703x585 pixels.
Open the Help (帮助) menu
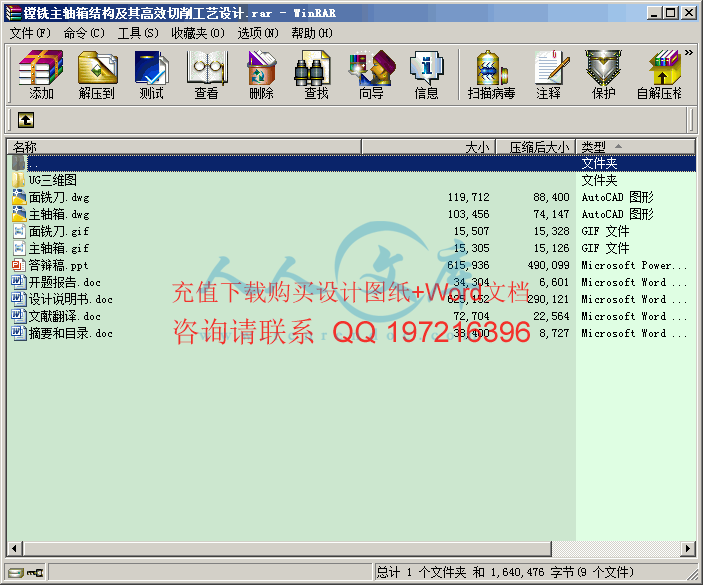(x=312, y=33)
